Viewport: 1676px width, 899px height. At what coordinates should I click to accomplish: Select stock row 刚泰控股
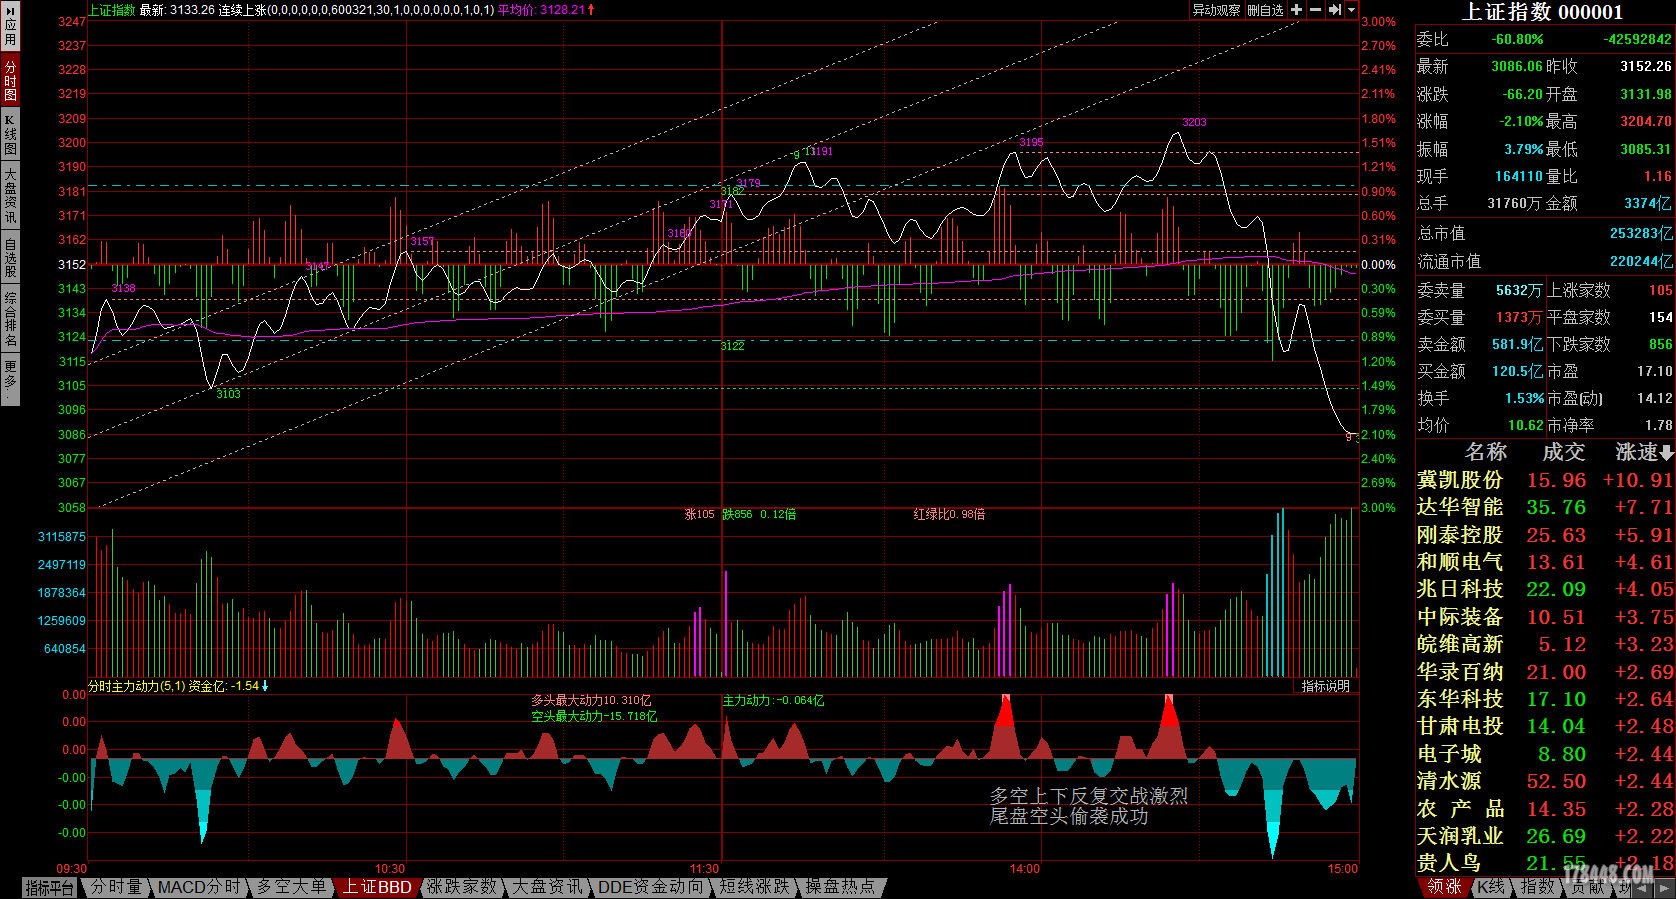point(1545,535)
